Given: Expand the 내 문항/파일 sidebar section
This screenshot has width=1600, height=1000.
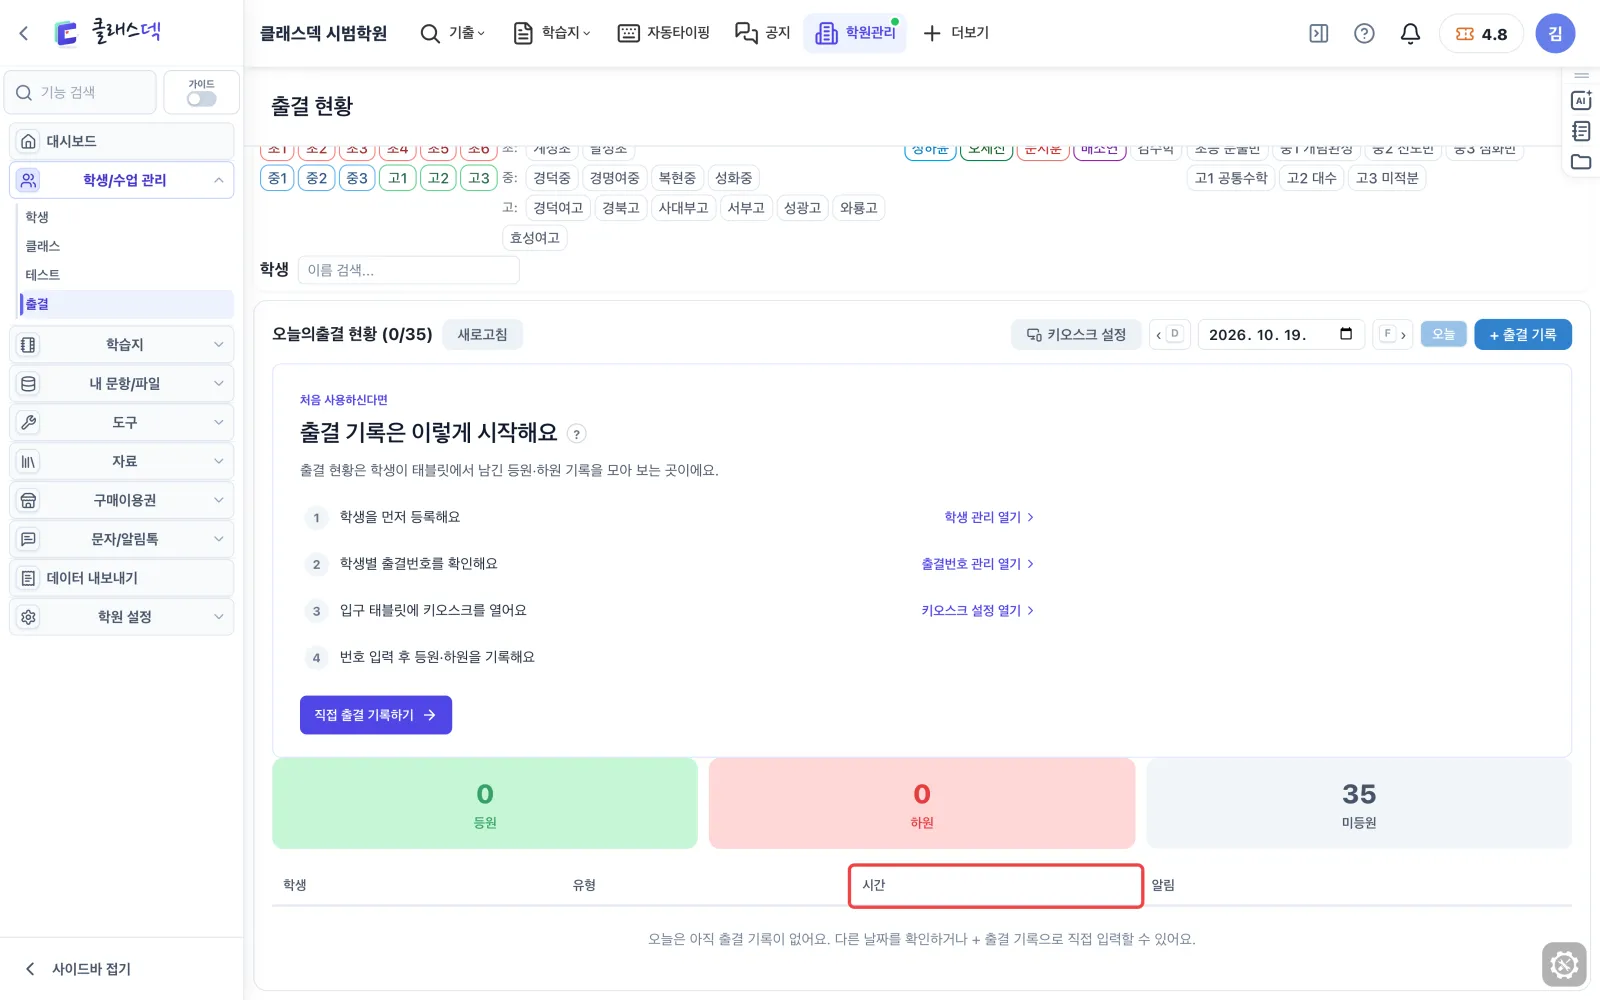Looking at the screenshot, I should tap(122, 384).
